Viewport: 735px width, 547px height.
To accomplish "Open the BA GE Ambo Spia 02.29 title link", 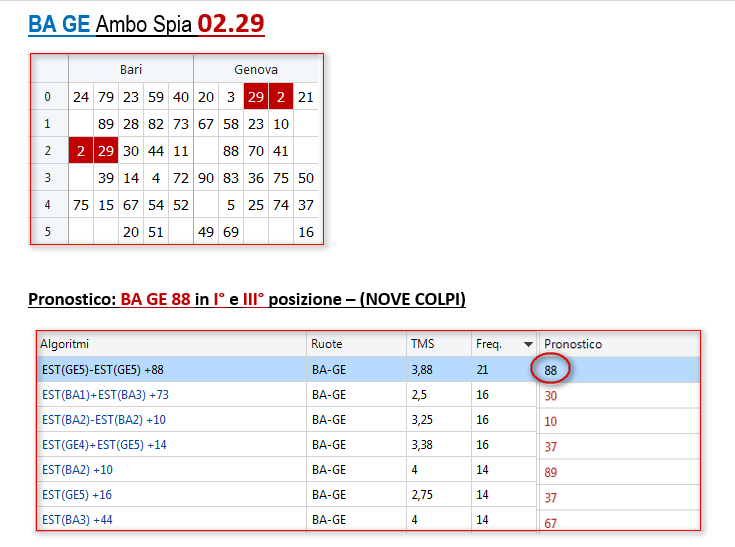I will point(146,24).
